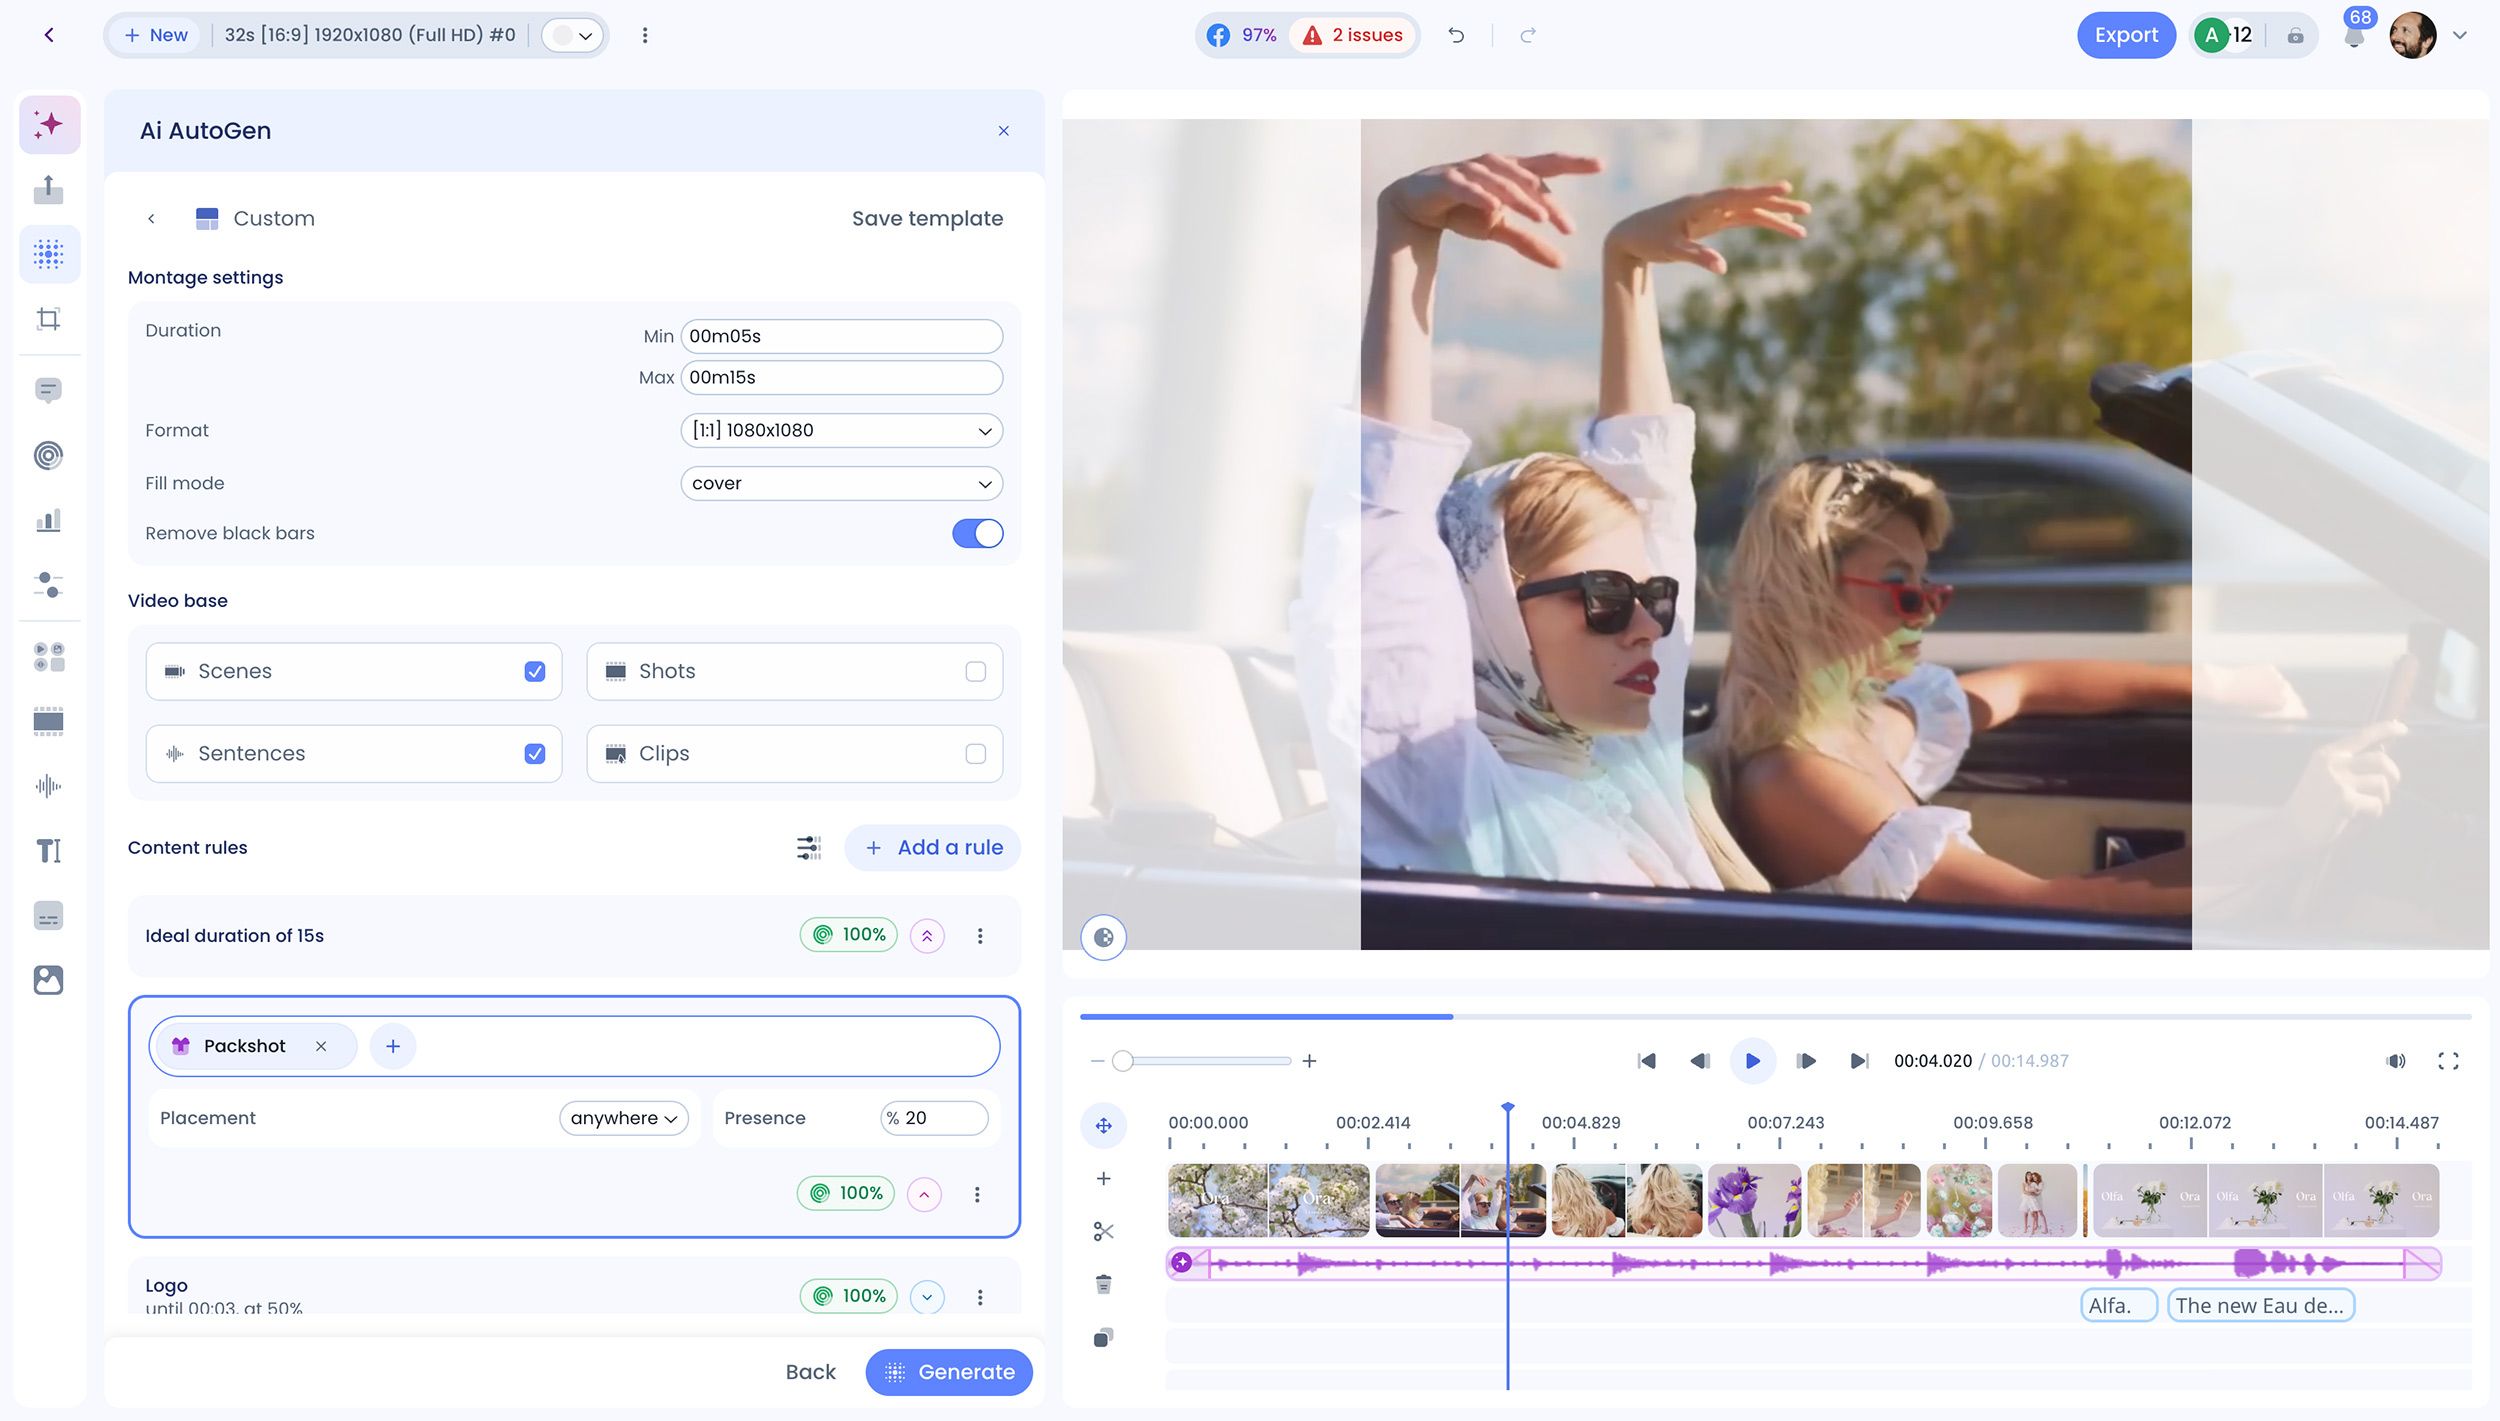This screenshot has width=2500, height=1421.
Task: Click the timeline zoom slider handle
Action: (1122, 1061)
